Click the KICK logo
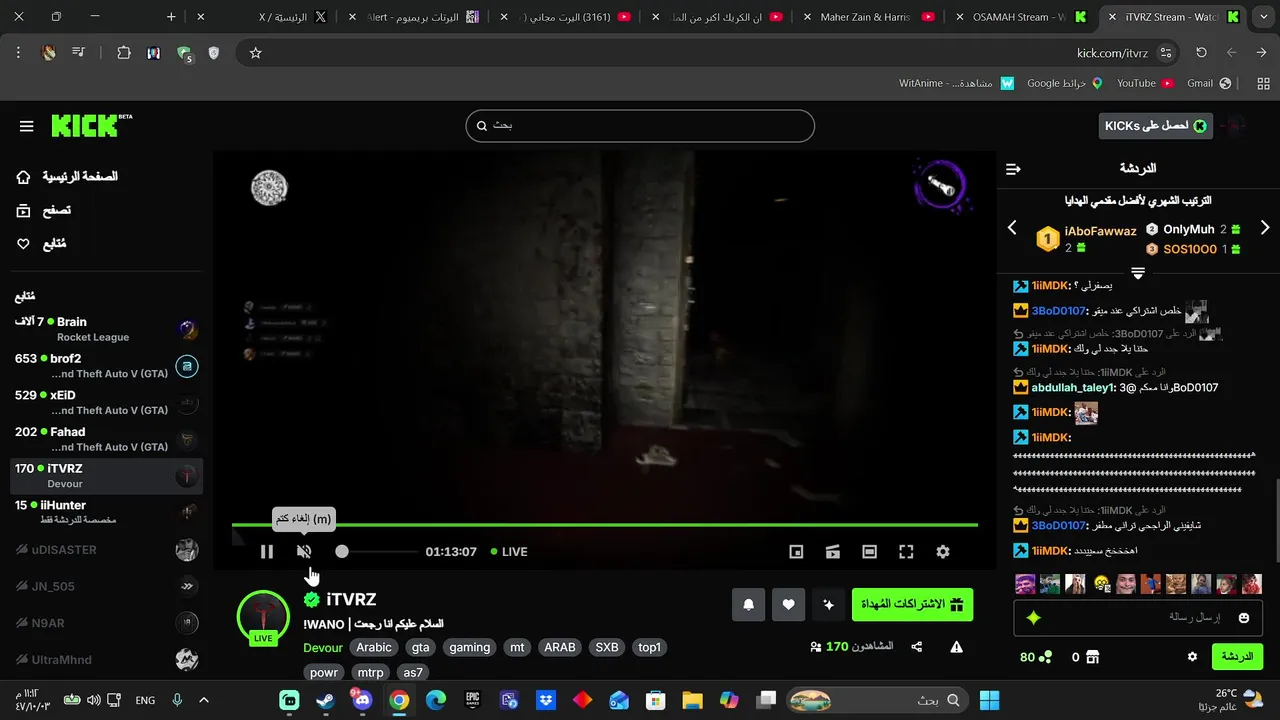The image size is (1280, 720). point(91,125)
